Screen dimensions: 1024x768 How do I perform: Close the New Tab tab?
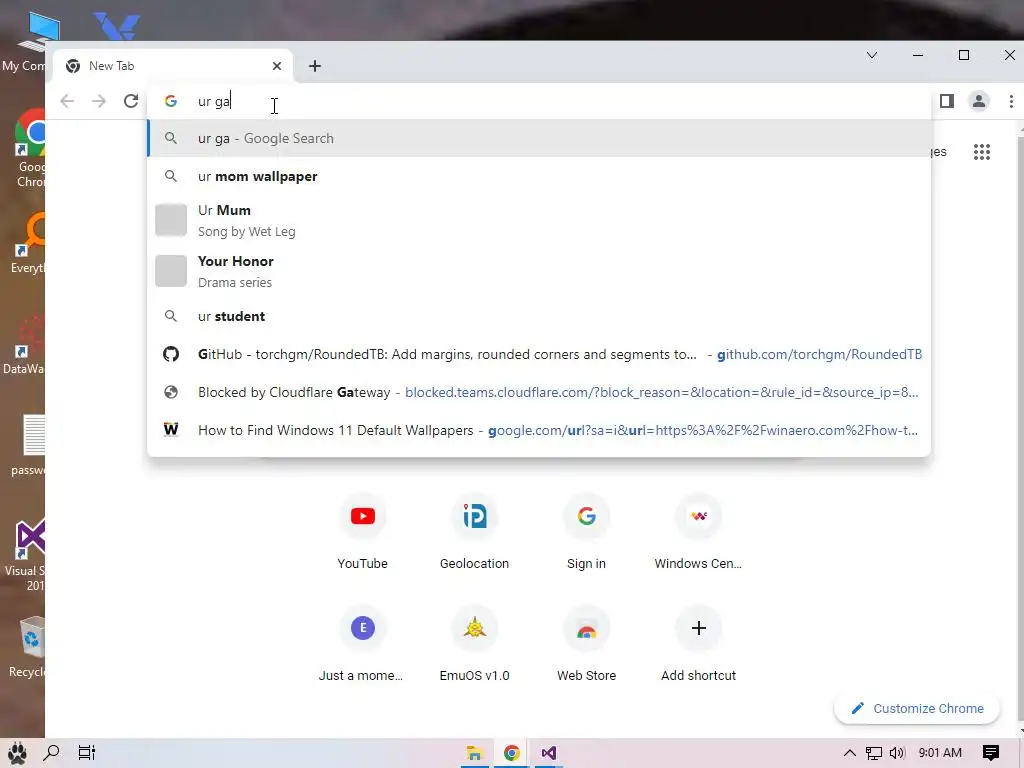pos(277,66)
